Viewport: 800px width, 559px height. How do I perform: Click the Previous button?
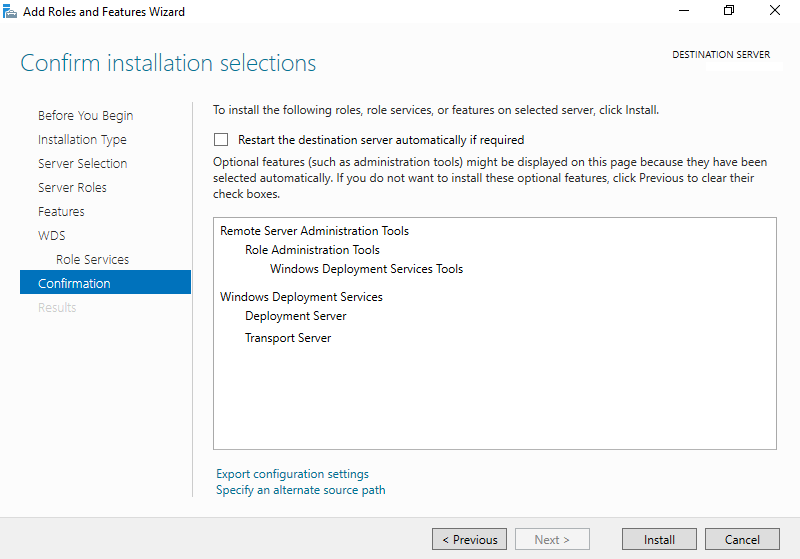coord(469,539)
